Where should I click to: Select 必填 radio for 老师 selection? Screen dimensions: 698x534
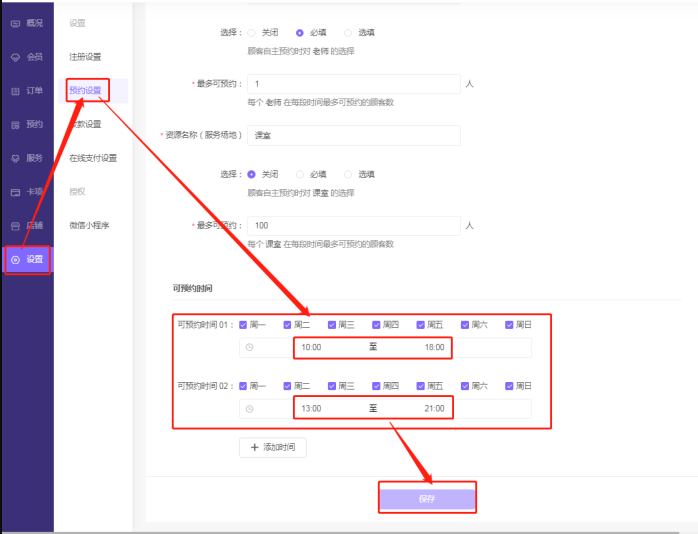click(x=300, y=32)
